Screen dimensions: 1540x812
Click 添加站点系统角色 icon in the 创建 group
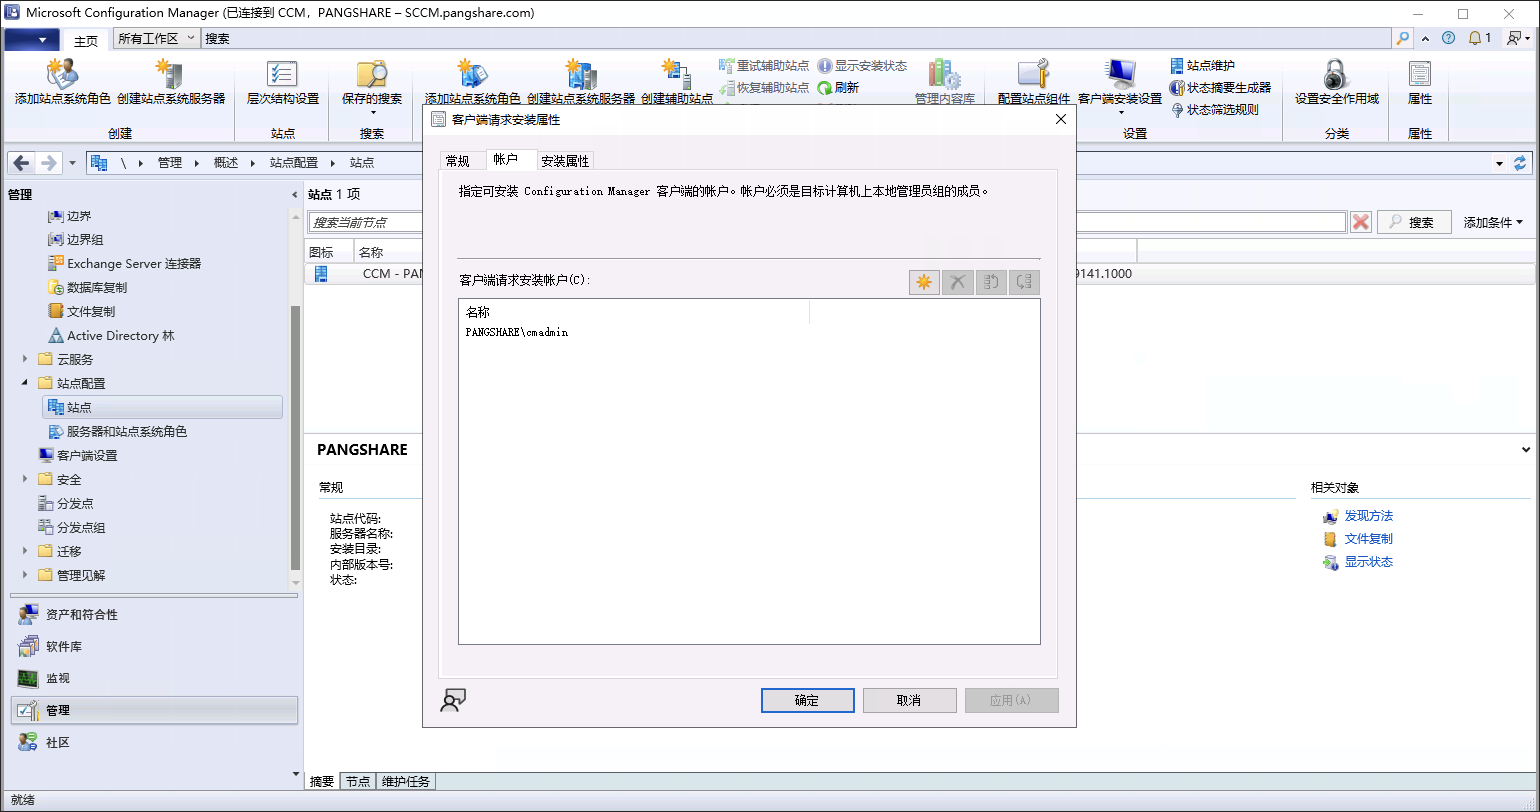point(63,74)
